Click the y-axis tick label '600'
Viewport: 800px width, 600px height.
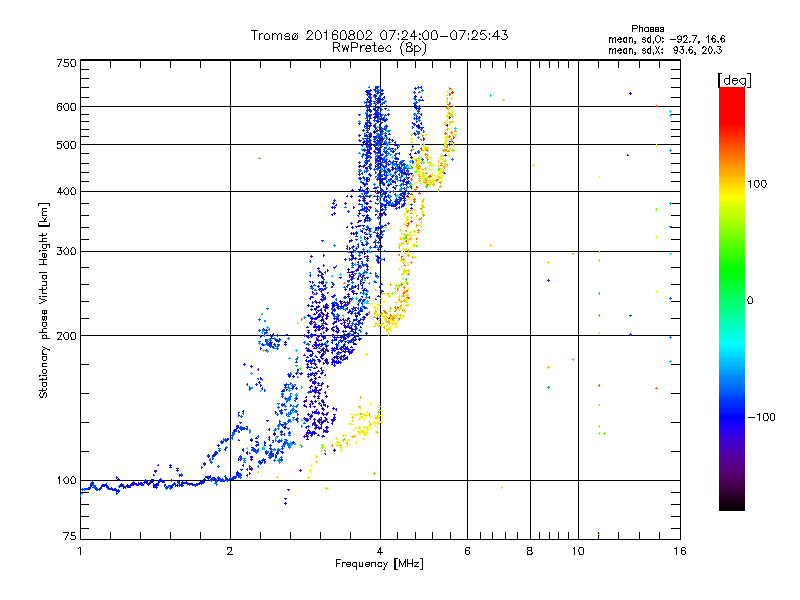[x=66, y=107]
